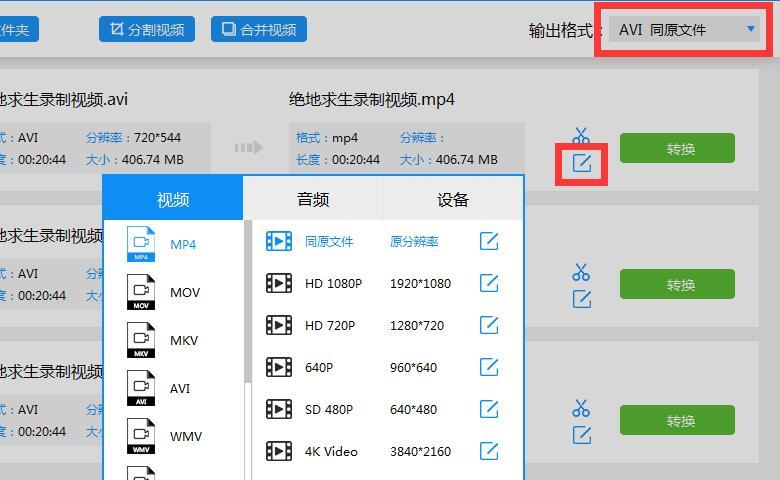780x480 pixels.
Task: Click the edit icon in third video row
Action: 582,435
